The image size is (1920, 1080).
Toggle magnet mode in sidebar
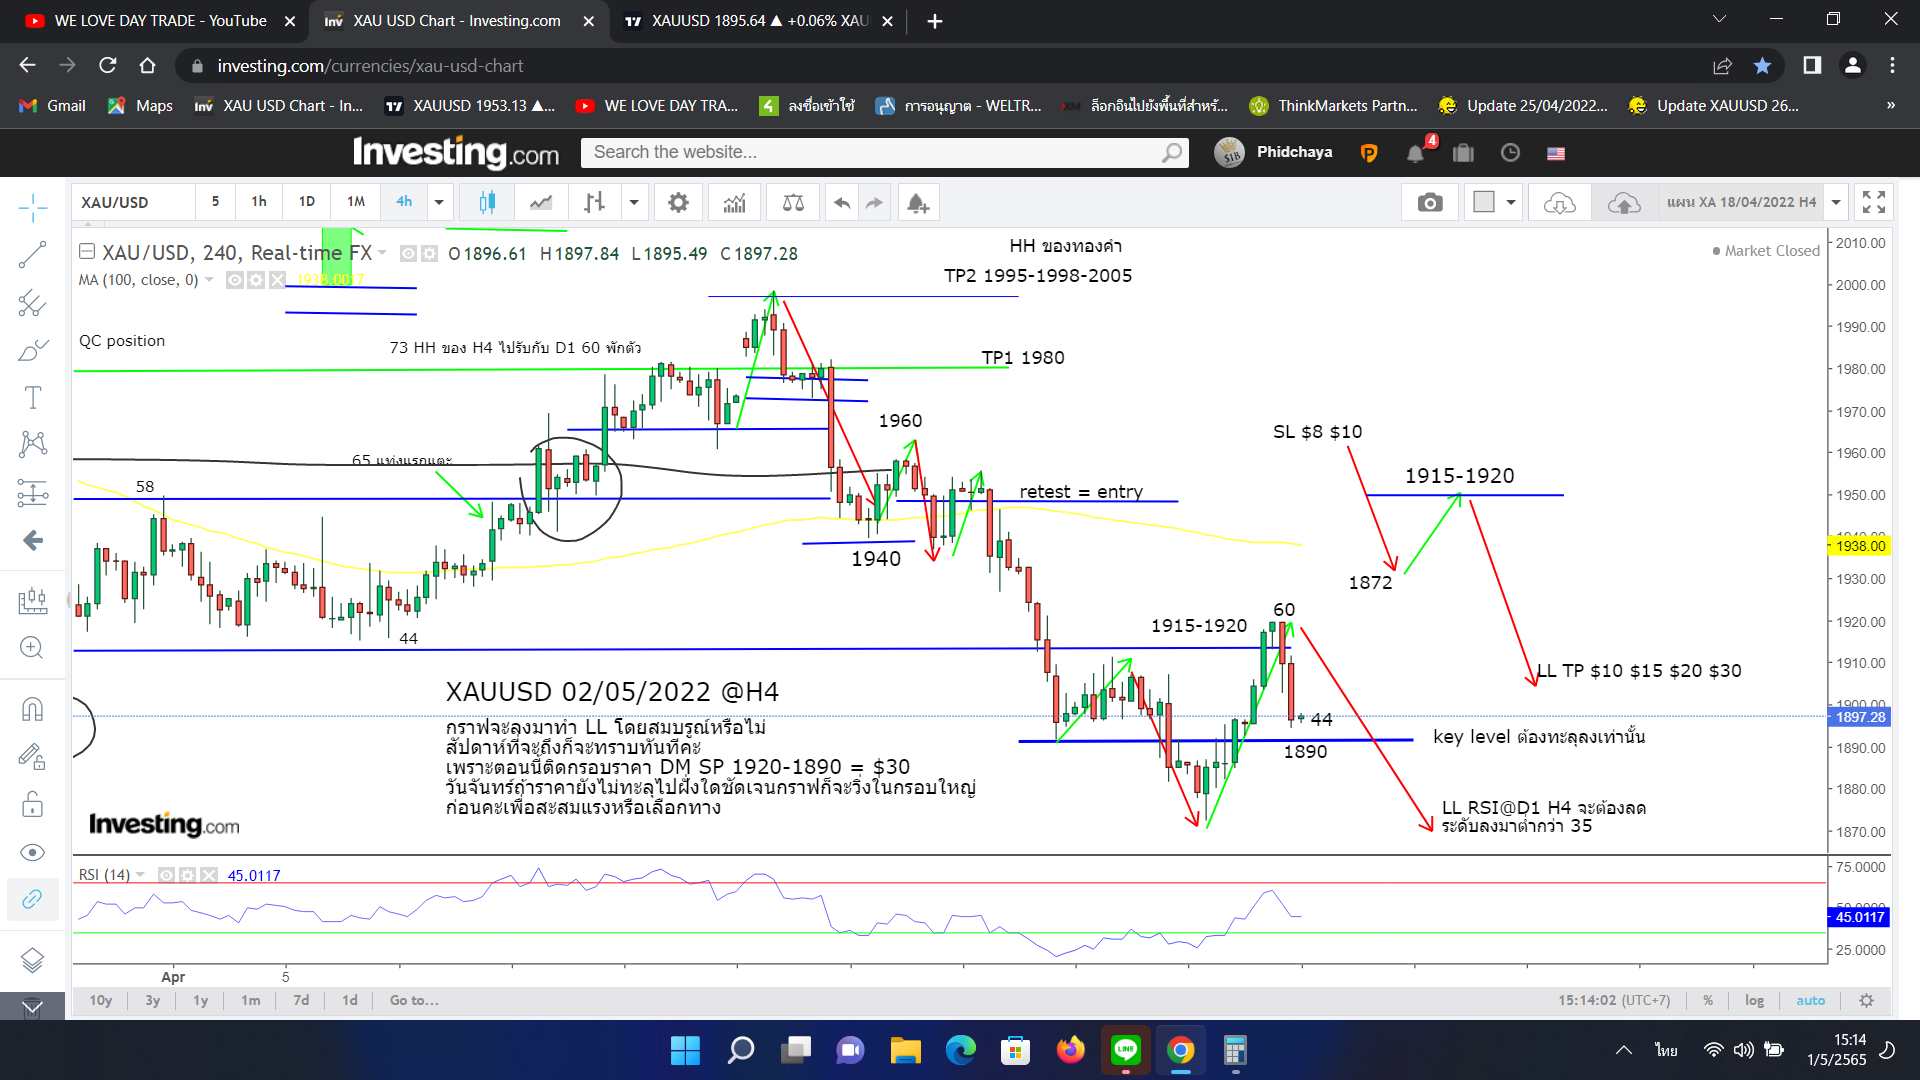(32, 709)
